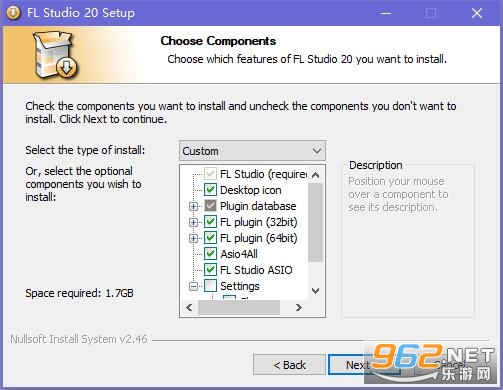The height and width of the screenshot is (390, 503).
Task: Collapse the Settings tree node
Action: point(193,286)
